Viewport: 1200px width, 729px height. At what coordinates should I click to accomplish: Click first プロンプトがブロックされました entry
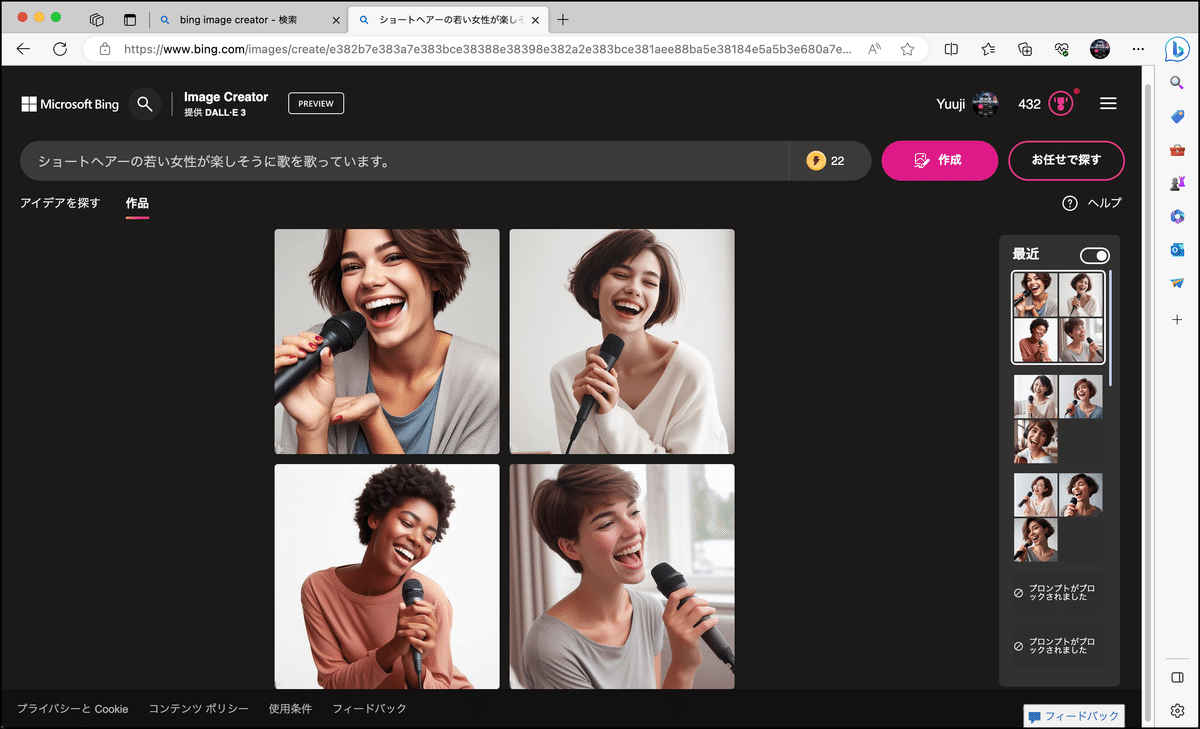(x=1058, y=593)
